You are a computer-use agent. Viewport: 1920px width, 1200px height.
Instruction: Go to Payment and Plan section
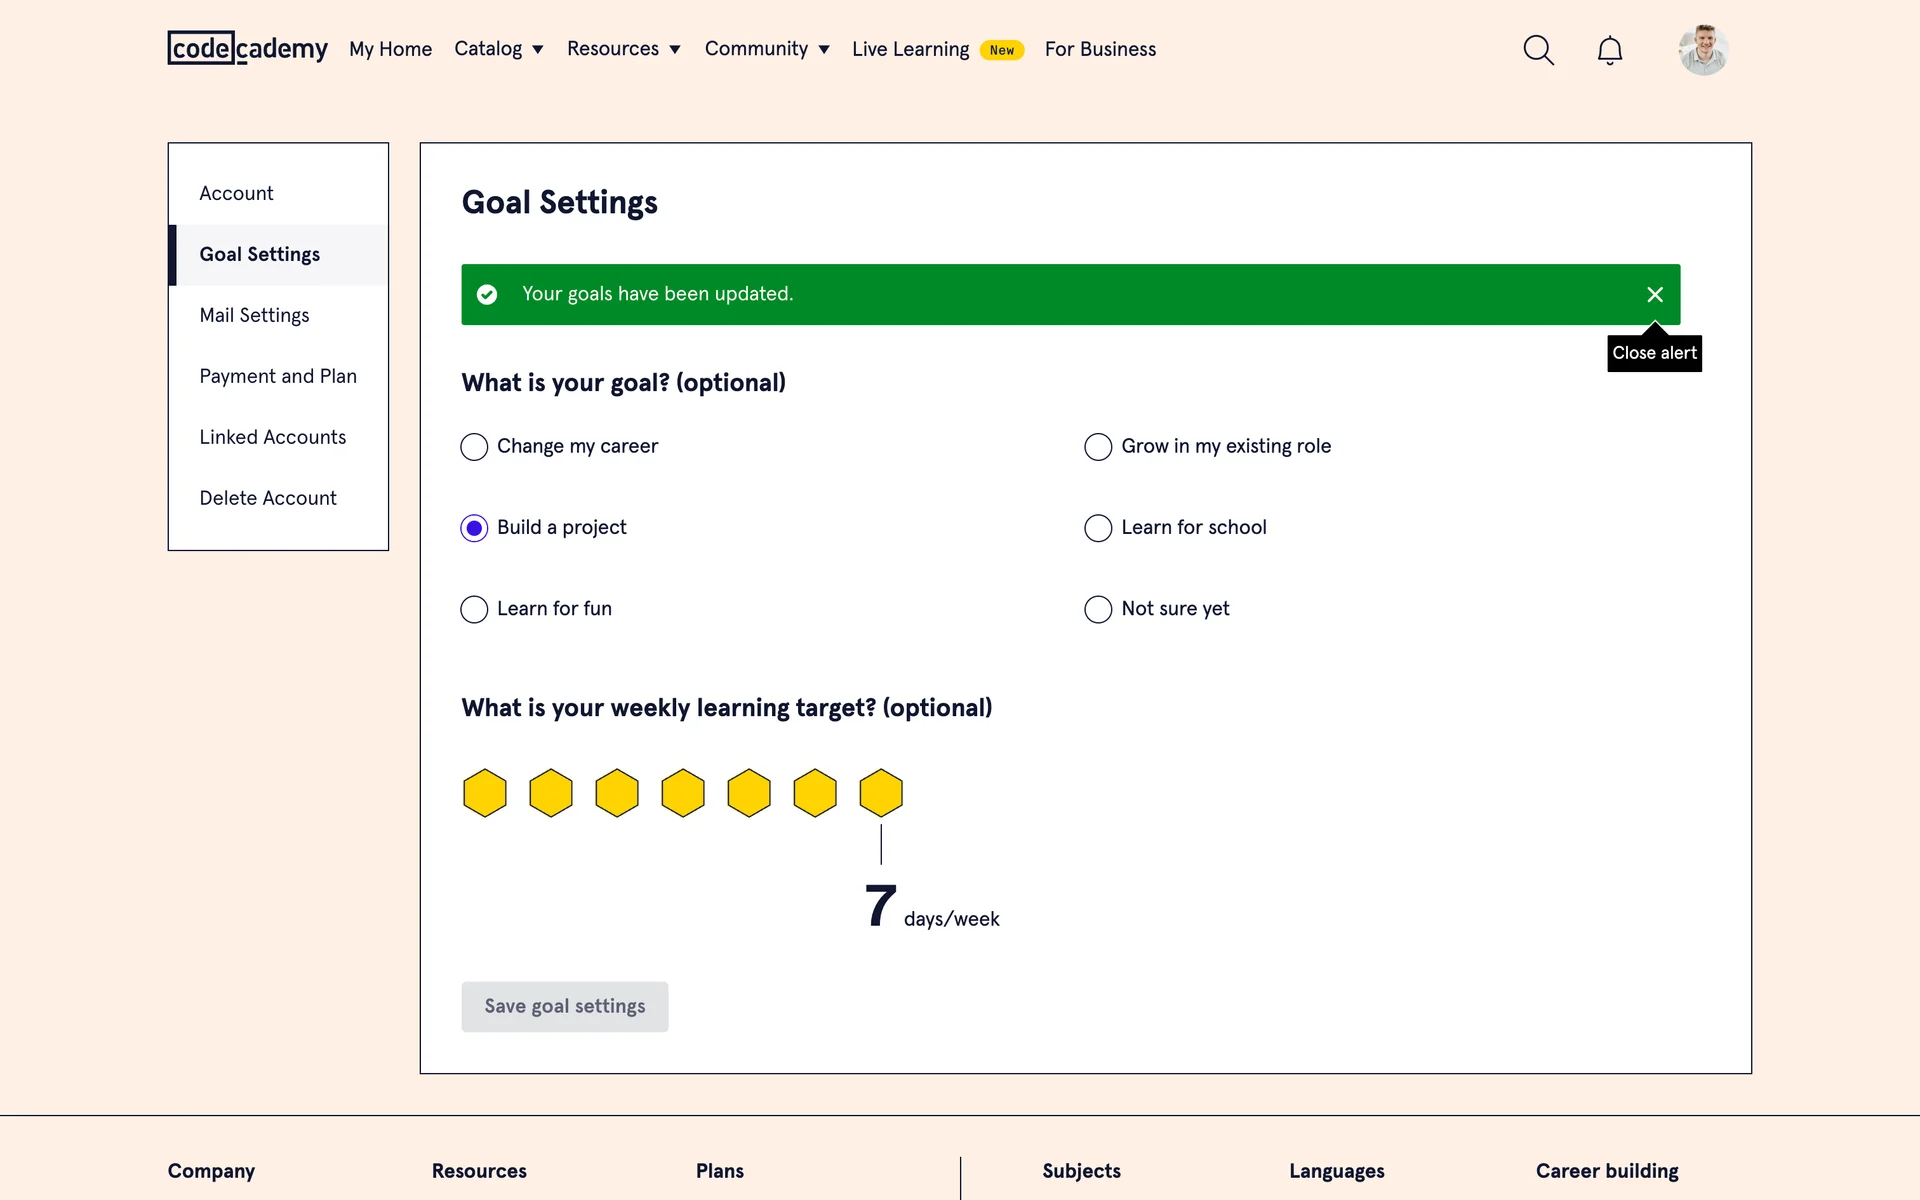[278, 376]
